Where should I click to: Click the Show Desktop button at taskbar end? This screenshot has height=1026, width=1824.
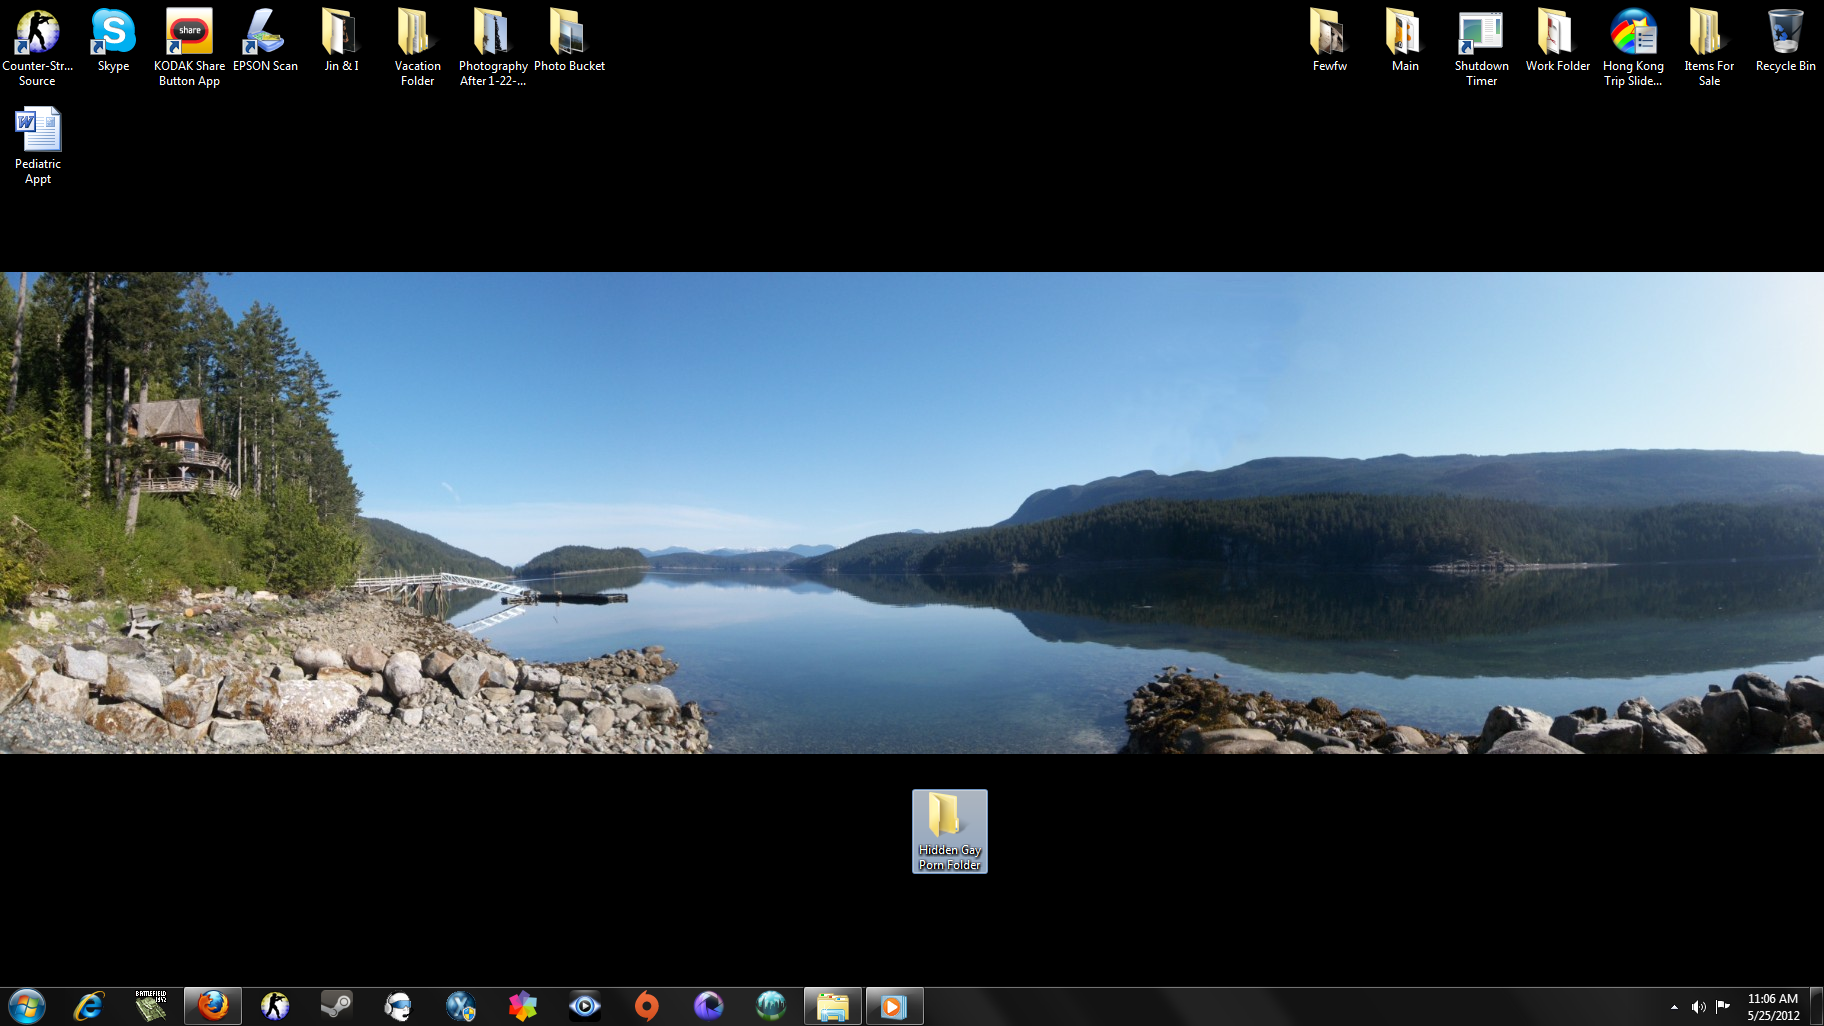point(1817,1007)
